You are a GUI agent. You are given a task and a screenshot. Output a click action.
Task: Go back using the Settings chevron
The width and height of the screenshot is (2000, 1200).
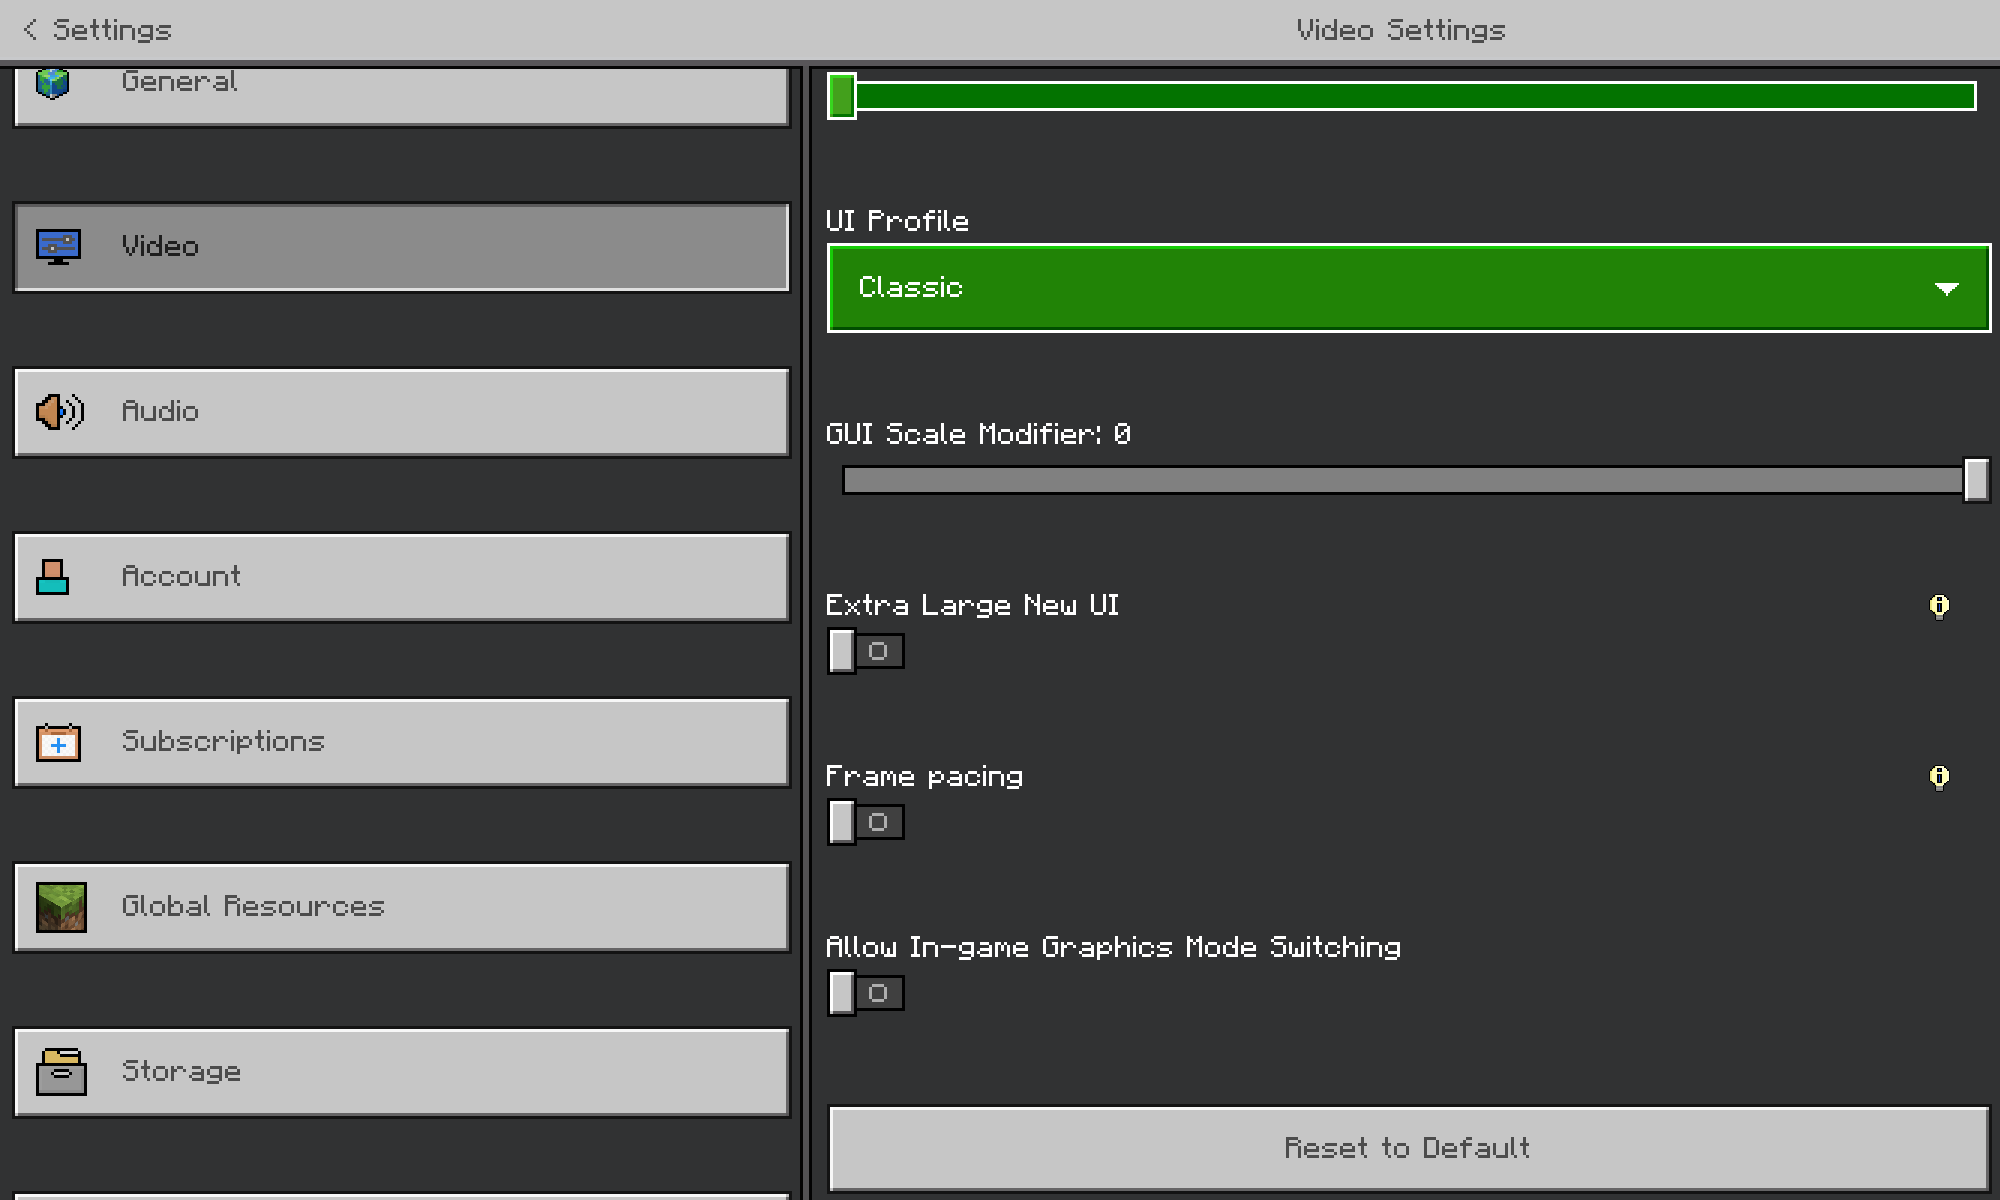click(31, 30)
